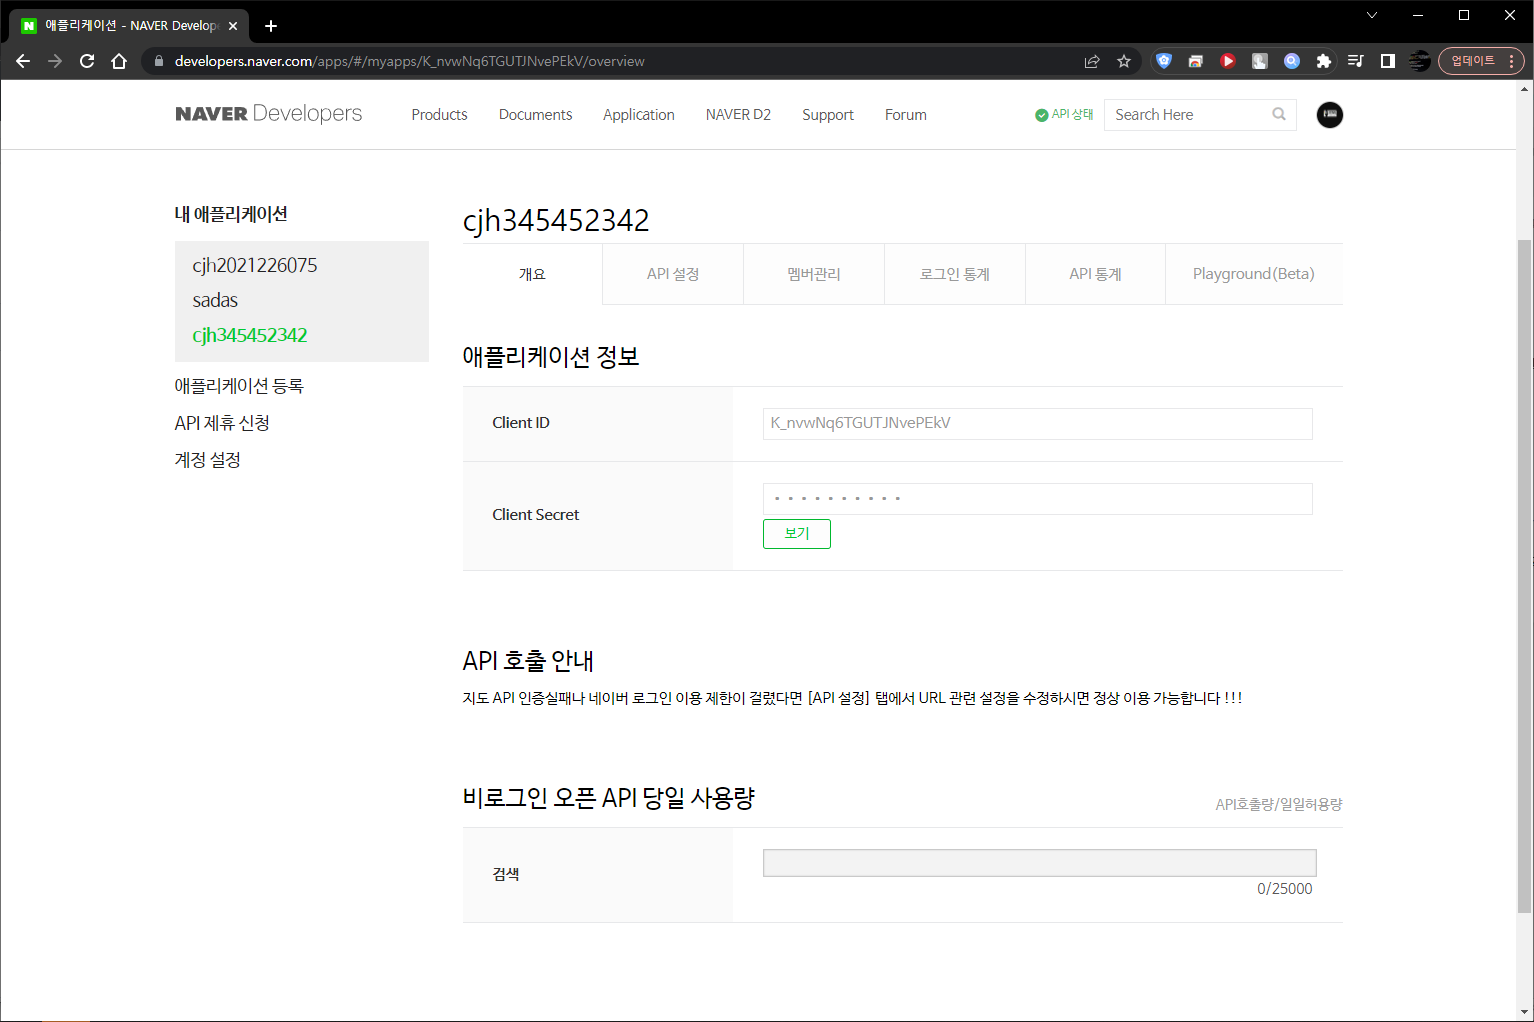The image size is (1534, 1022).
Task: Switch to the API 통계 tab
Action: coord(1095,273)
